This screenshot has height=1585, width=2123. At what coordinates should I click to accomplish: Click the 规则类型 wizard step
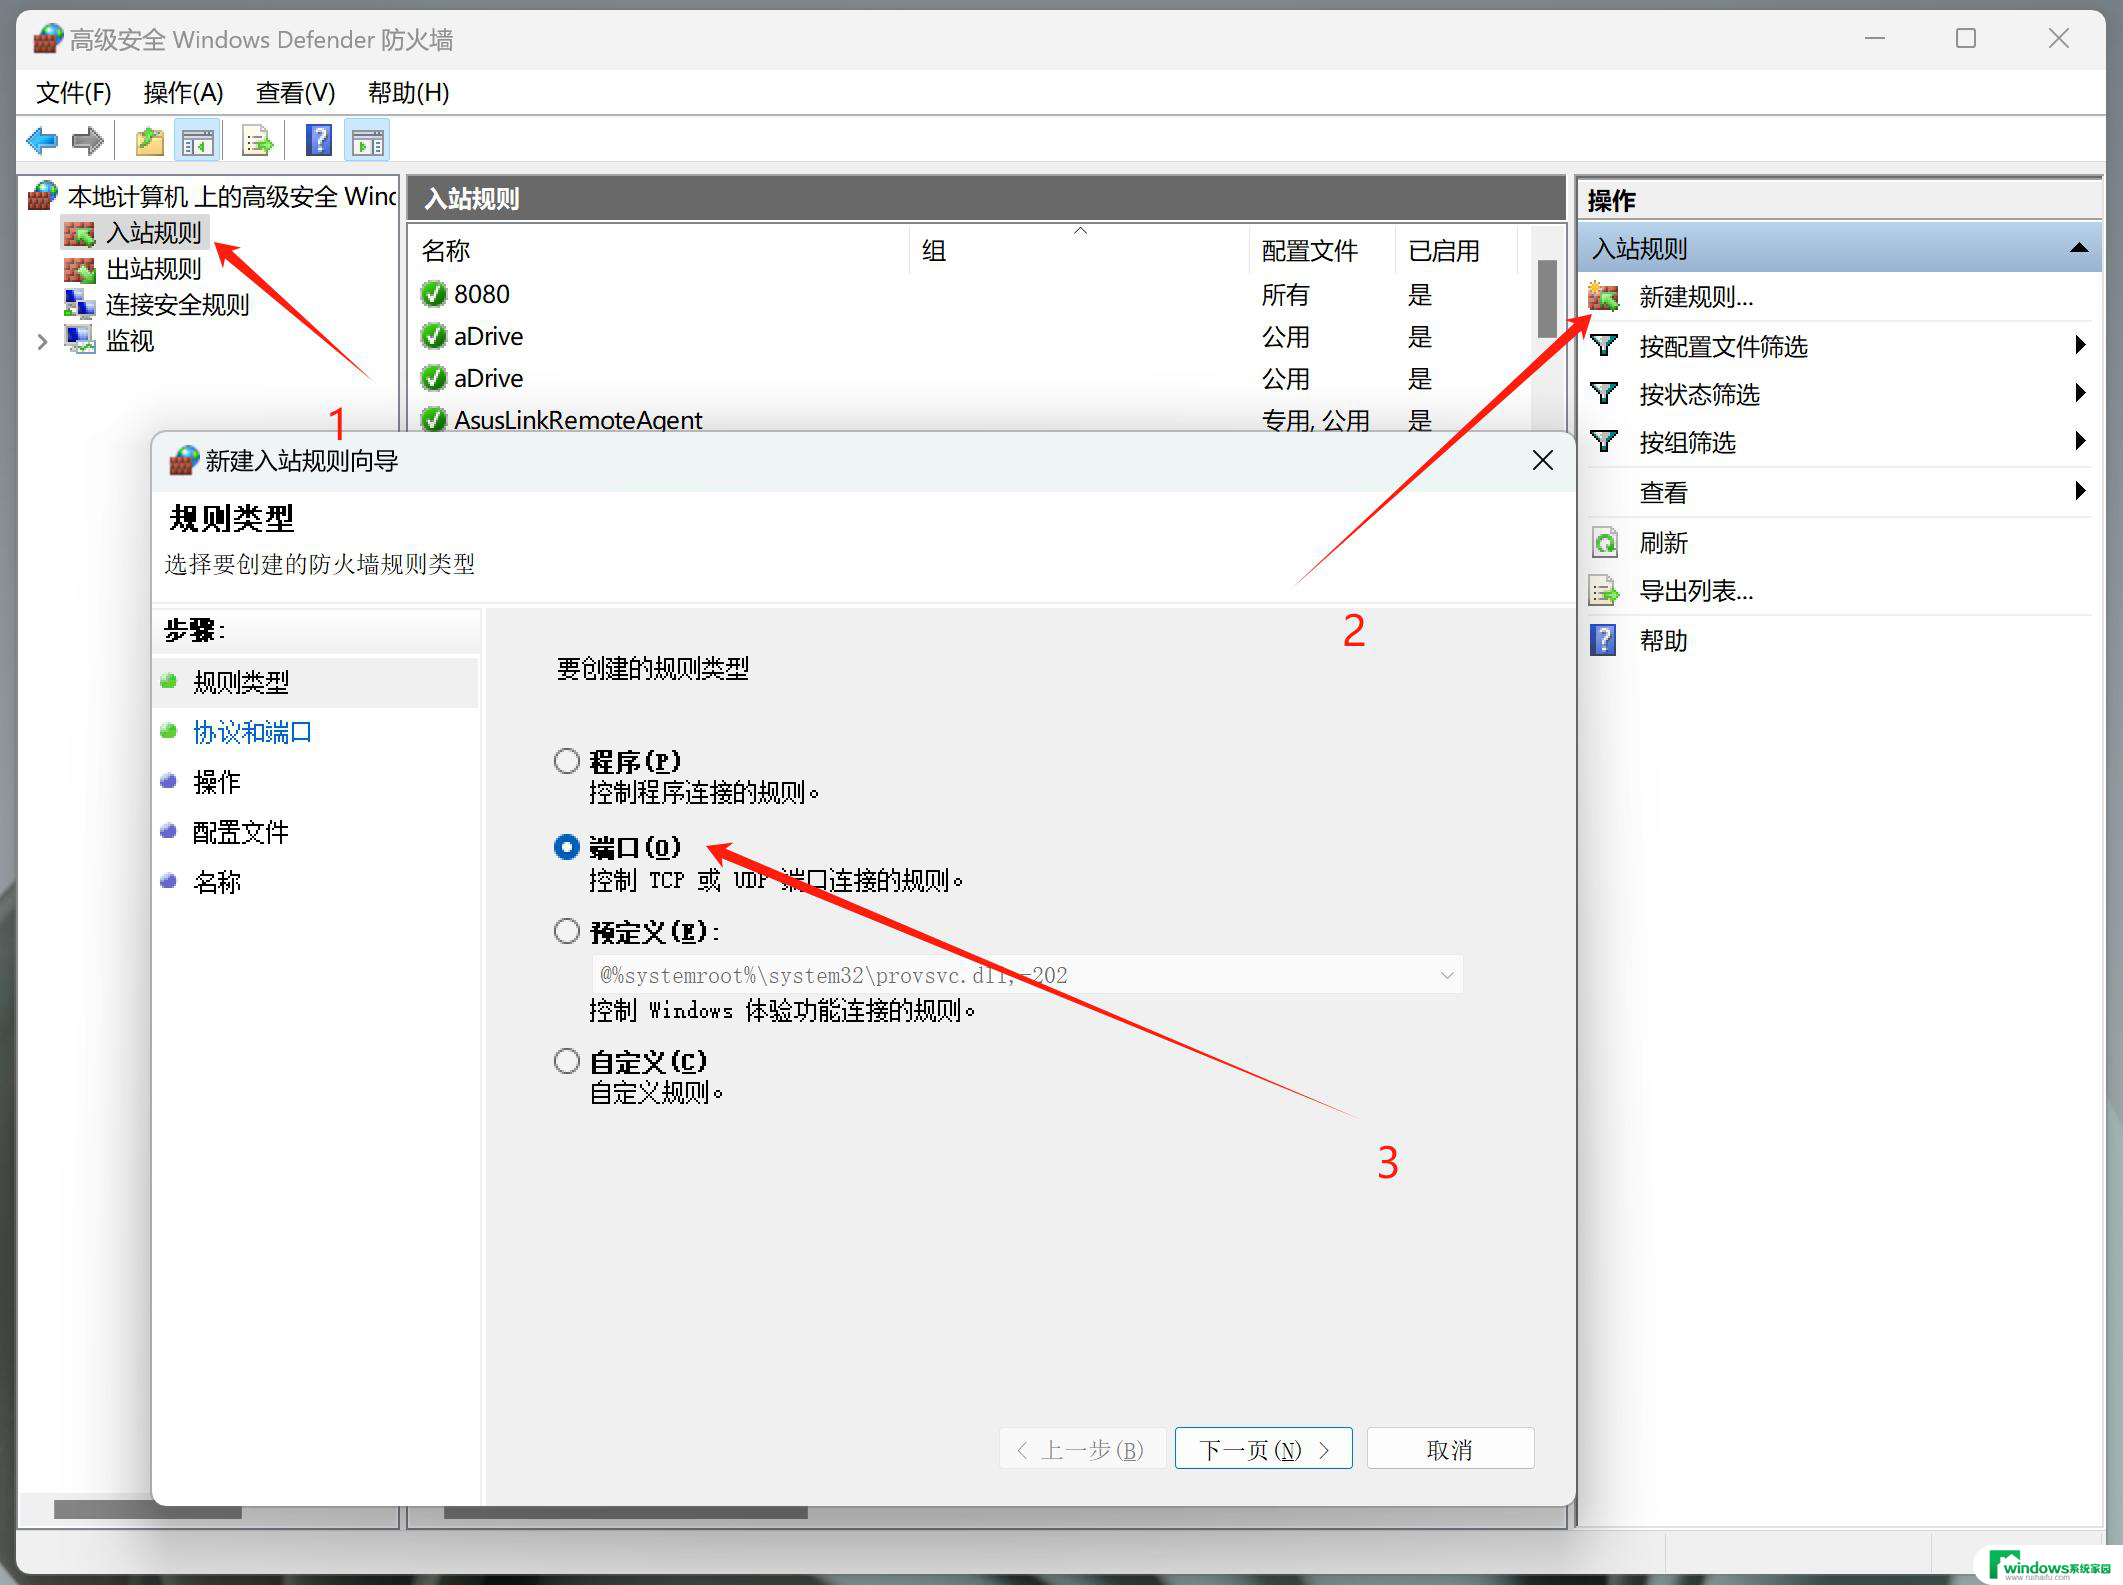[x=241, y=682]
